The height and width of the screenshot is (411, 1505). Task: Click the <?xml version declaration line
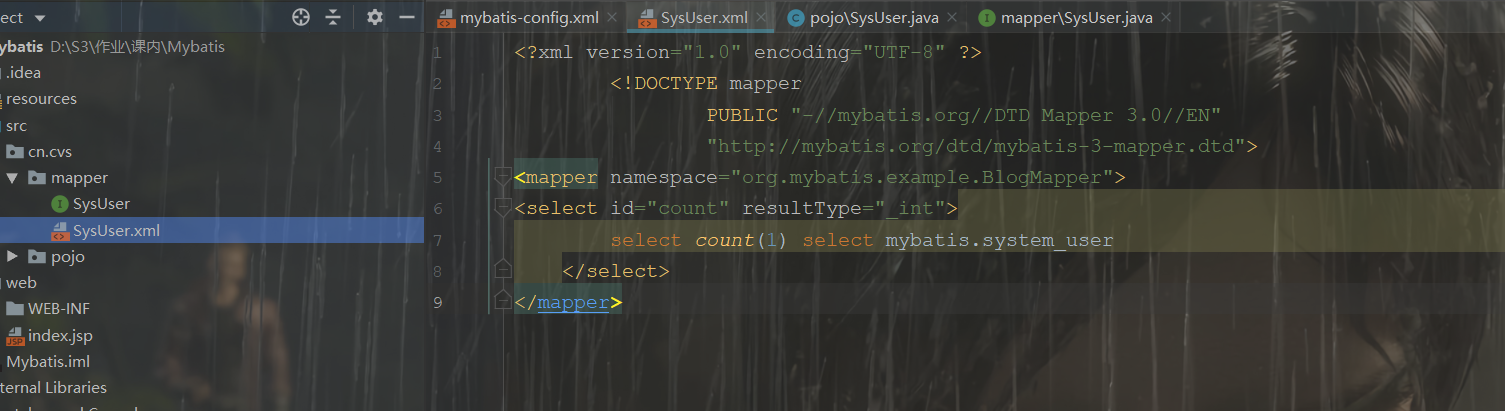(x=748, y=52)
